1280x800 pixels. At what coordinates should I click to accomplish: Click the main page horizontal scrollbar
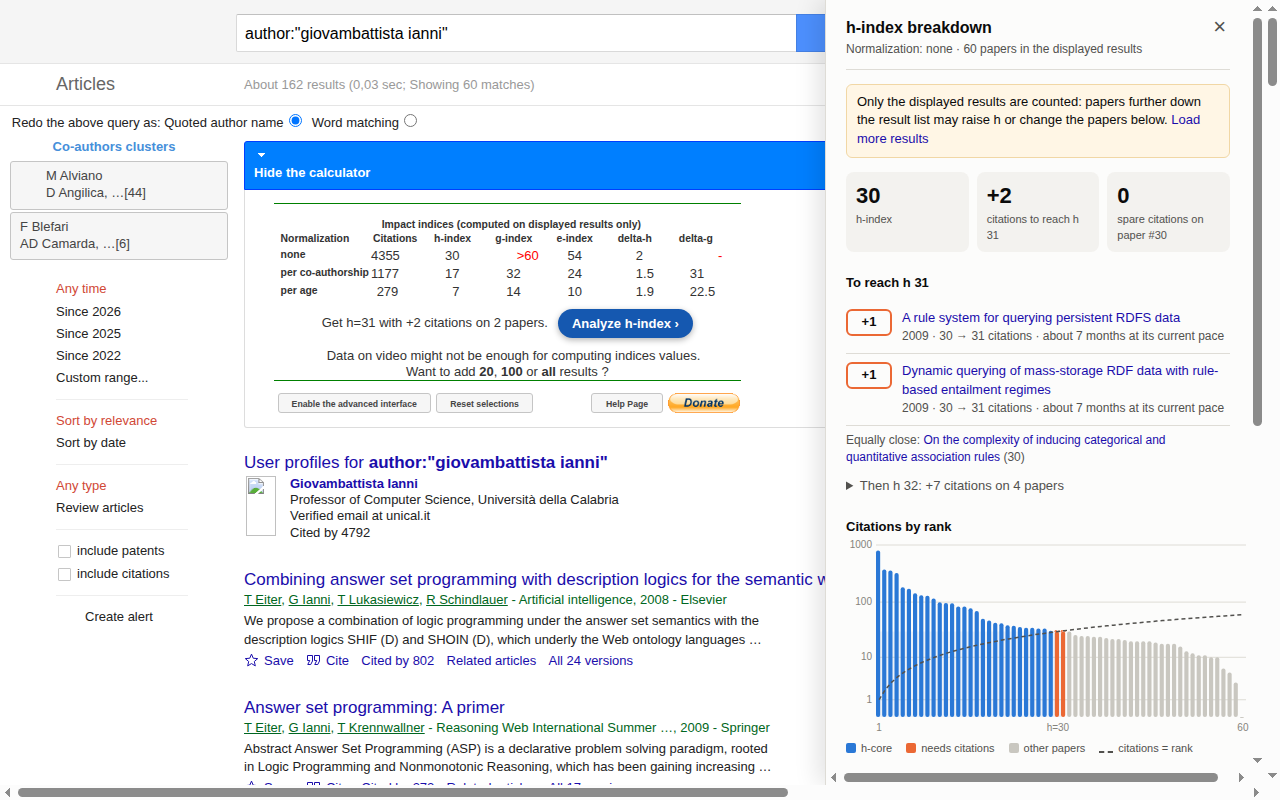[x=403, y=793]
